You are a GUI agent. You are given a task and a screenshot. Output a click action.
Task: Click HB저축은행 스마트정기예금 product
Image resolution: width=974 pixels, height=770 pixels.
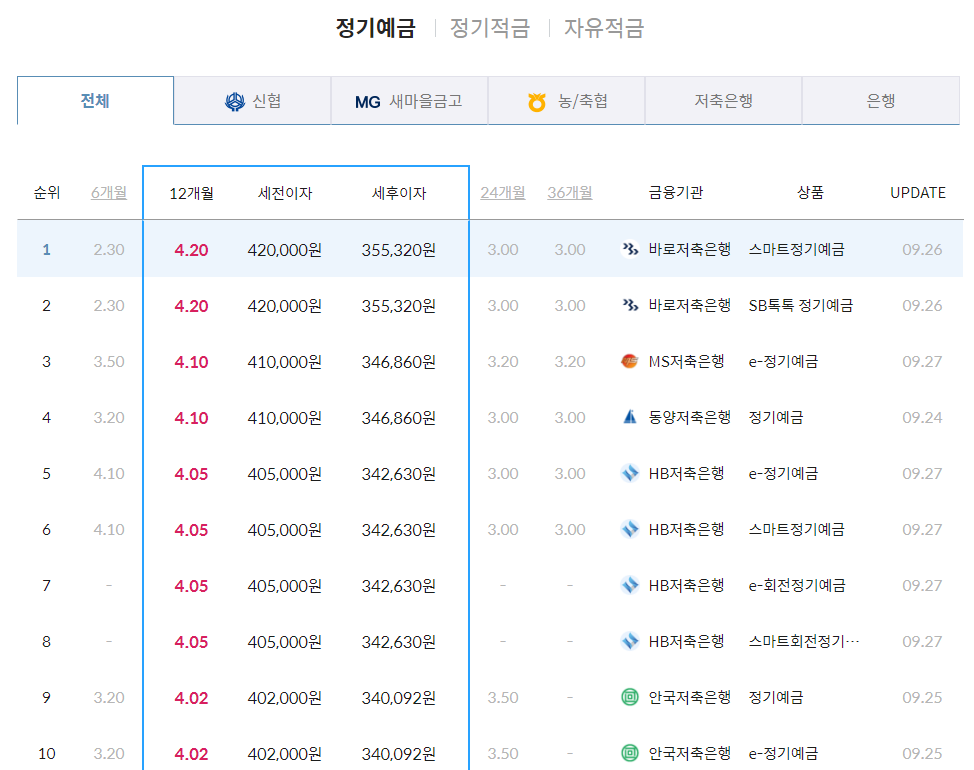coord(796,529)
